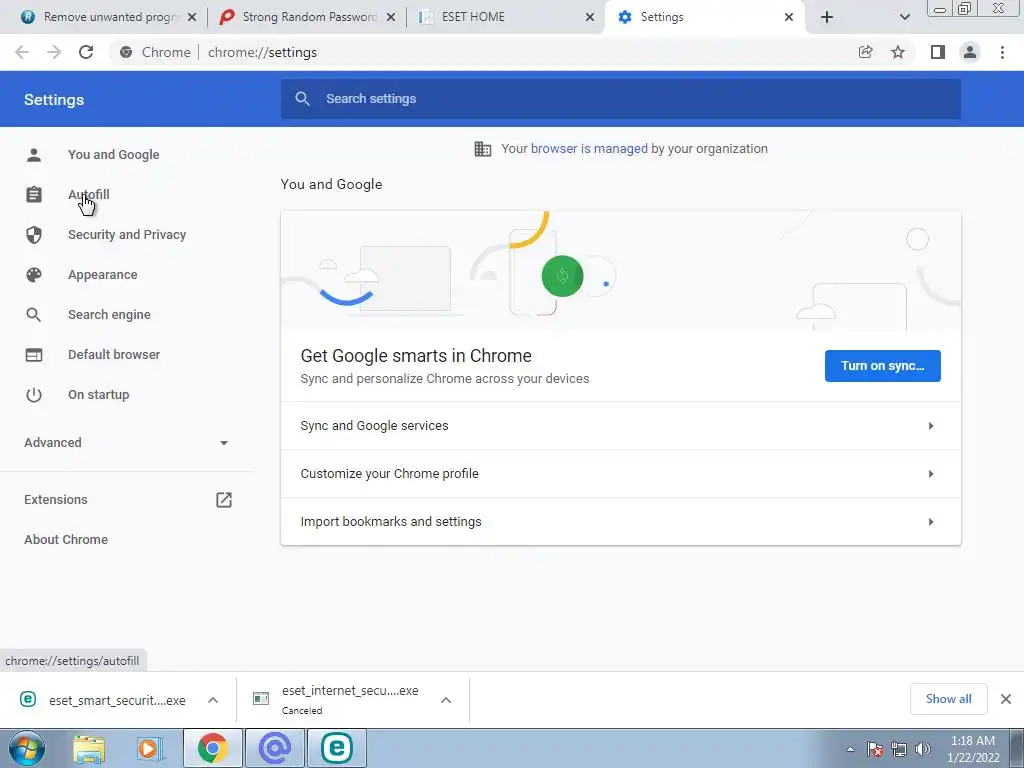Click the Action Center flag tray icon
This screenshot has height=768, width=1024.
click(874, 749)
